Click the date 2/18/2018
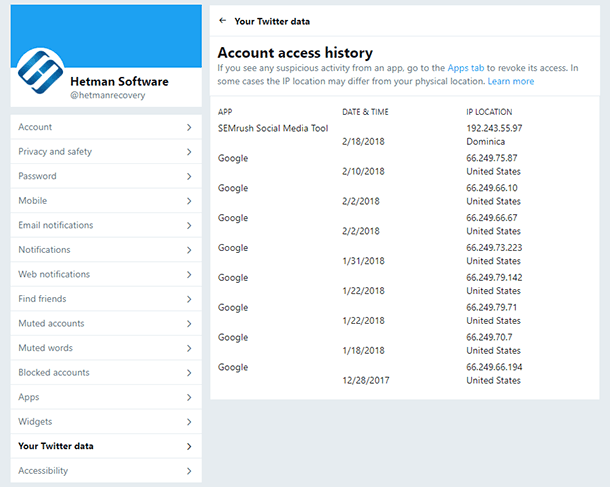This screenshot has width=610, height=487. (363, 141)
